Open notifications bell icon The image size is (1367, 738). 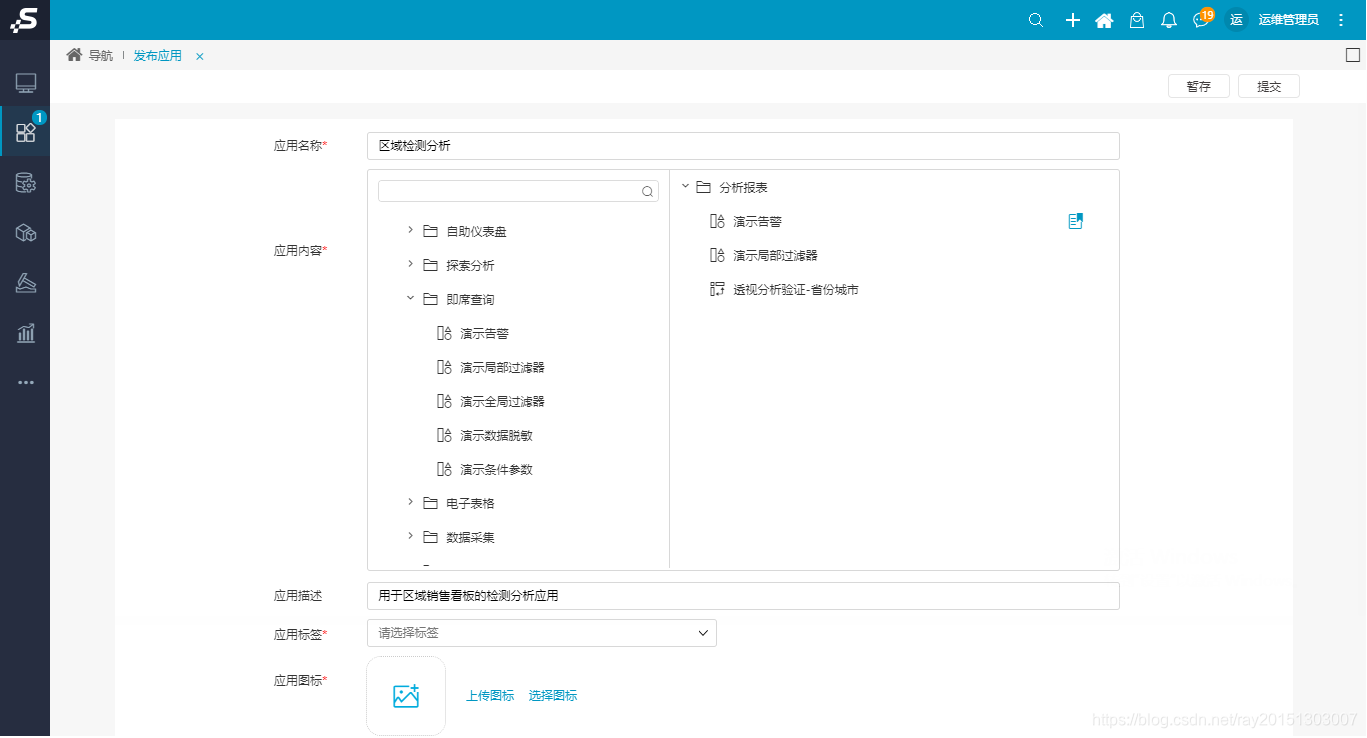[1169, 20]
